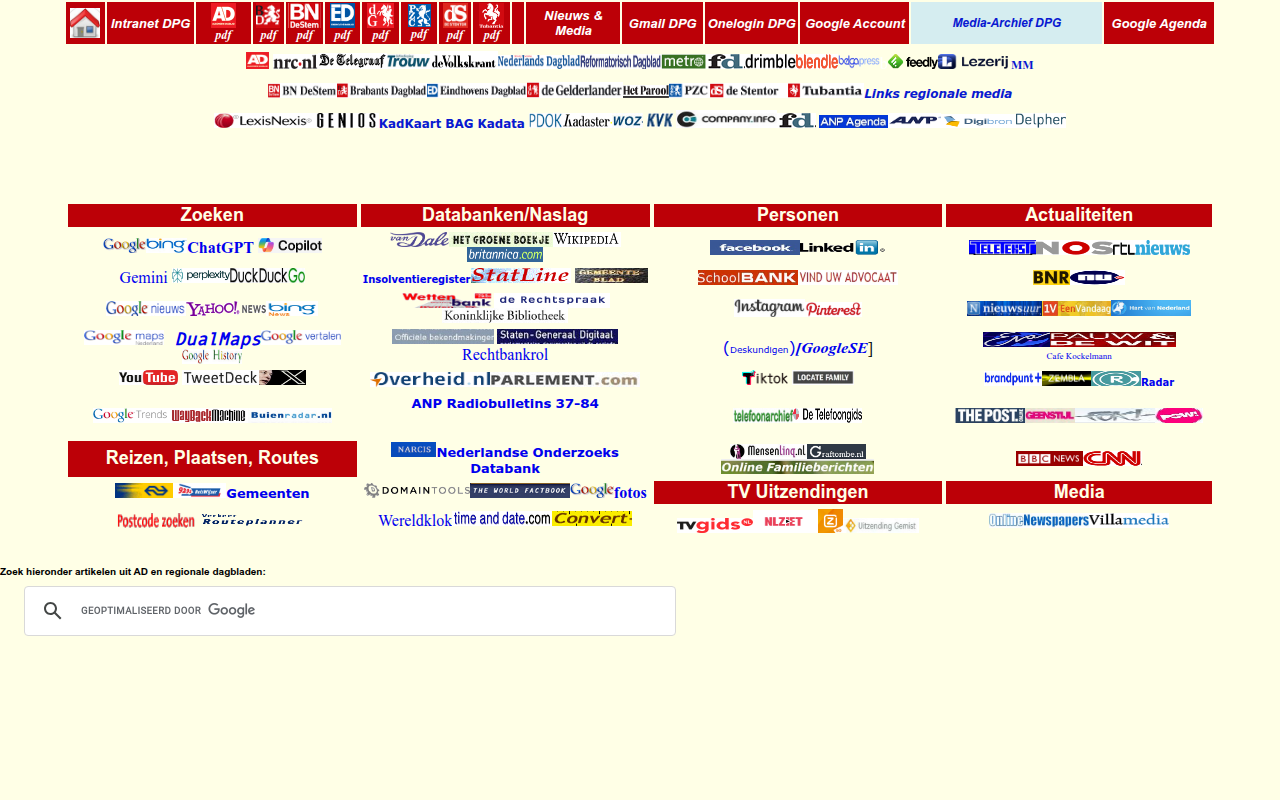The image size is (1280, 800).
Task: Click the Wereldklok link
Action: 415,520
